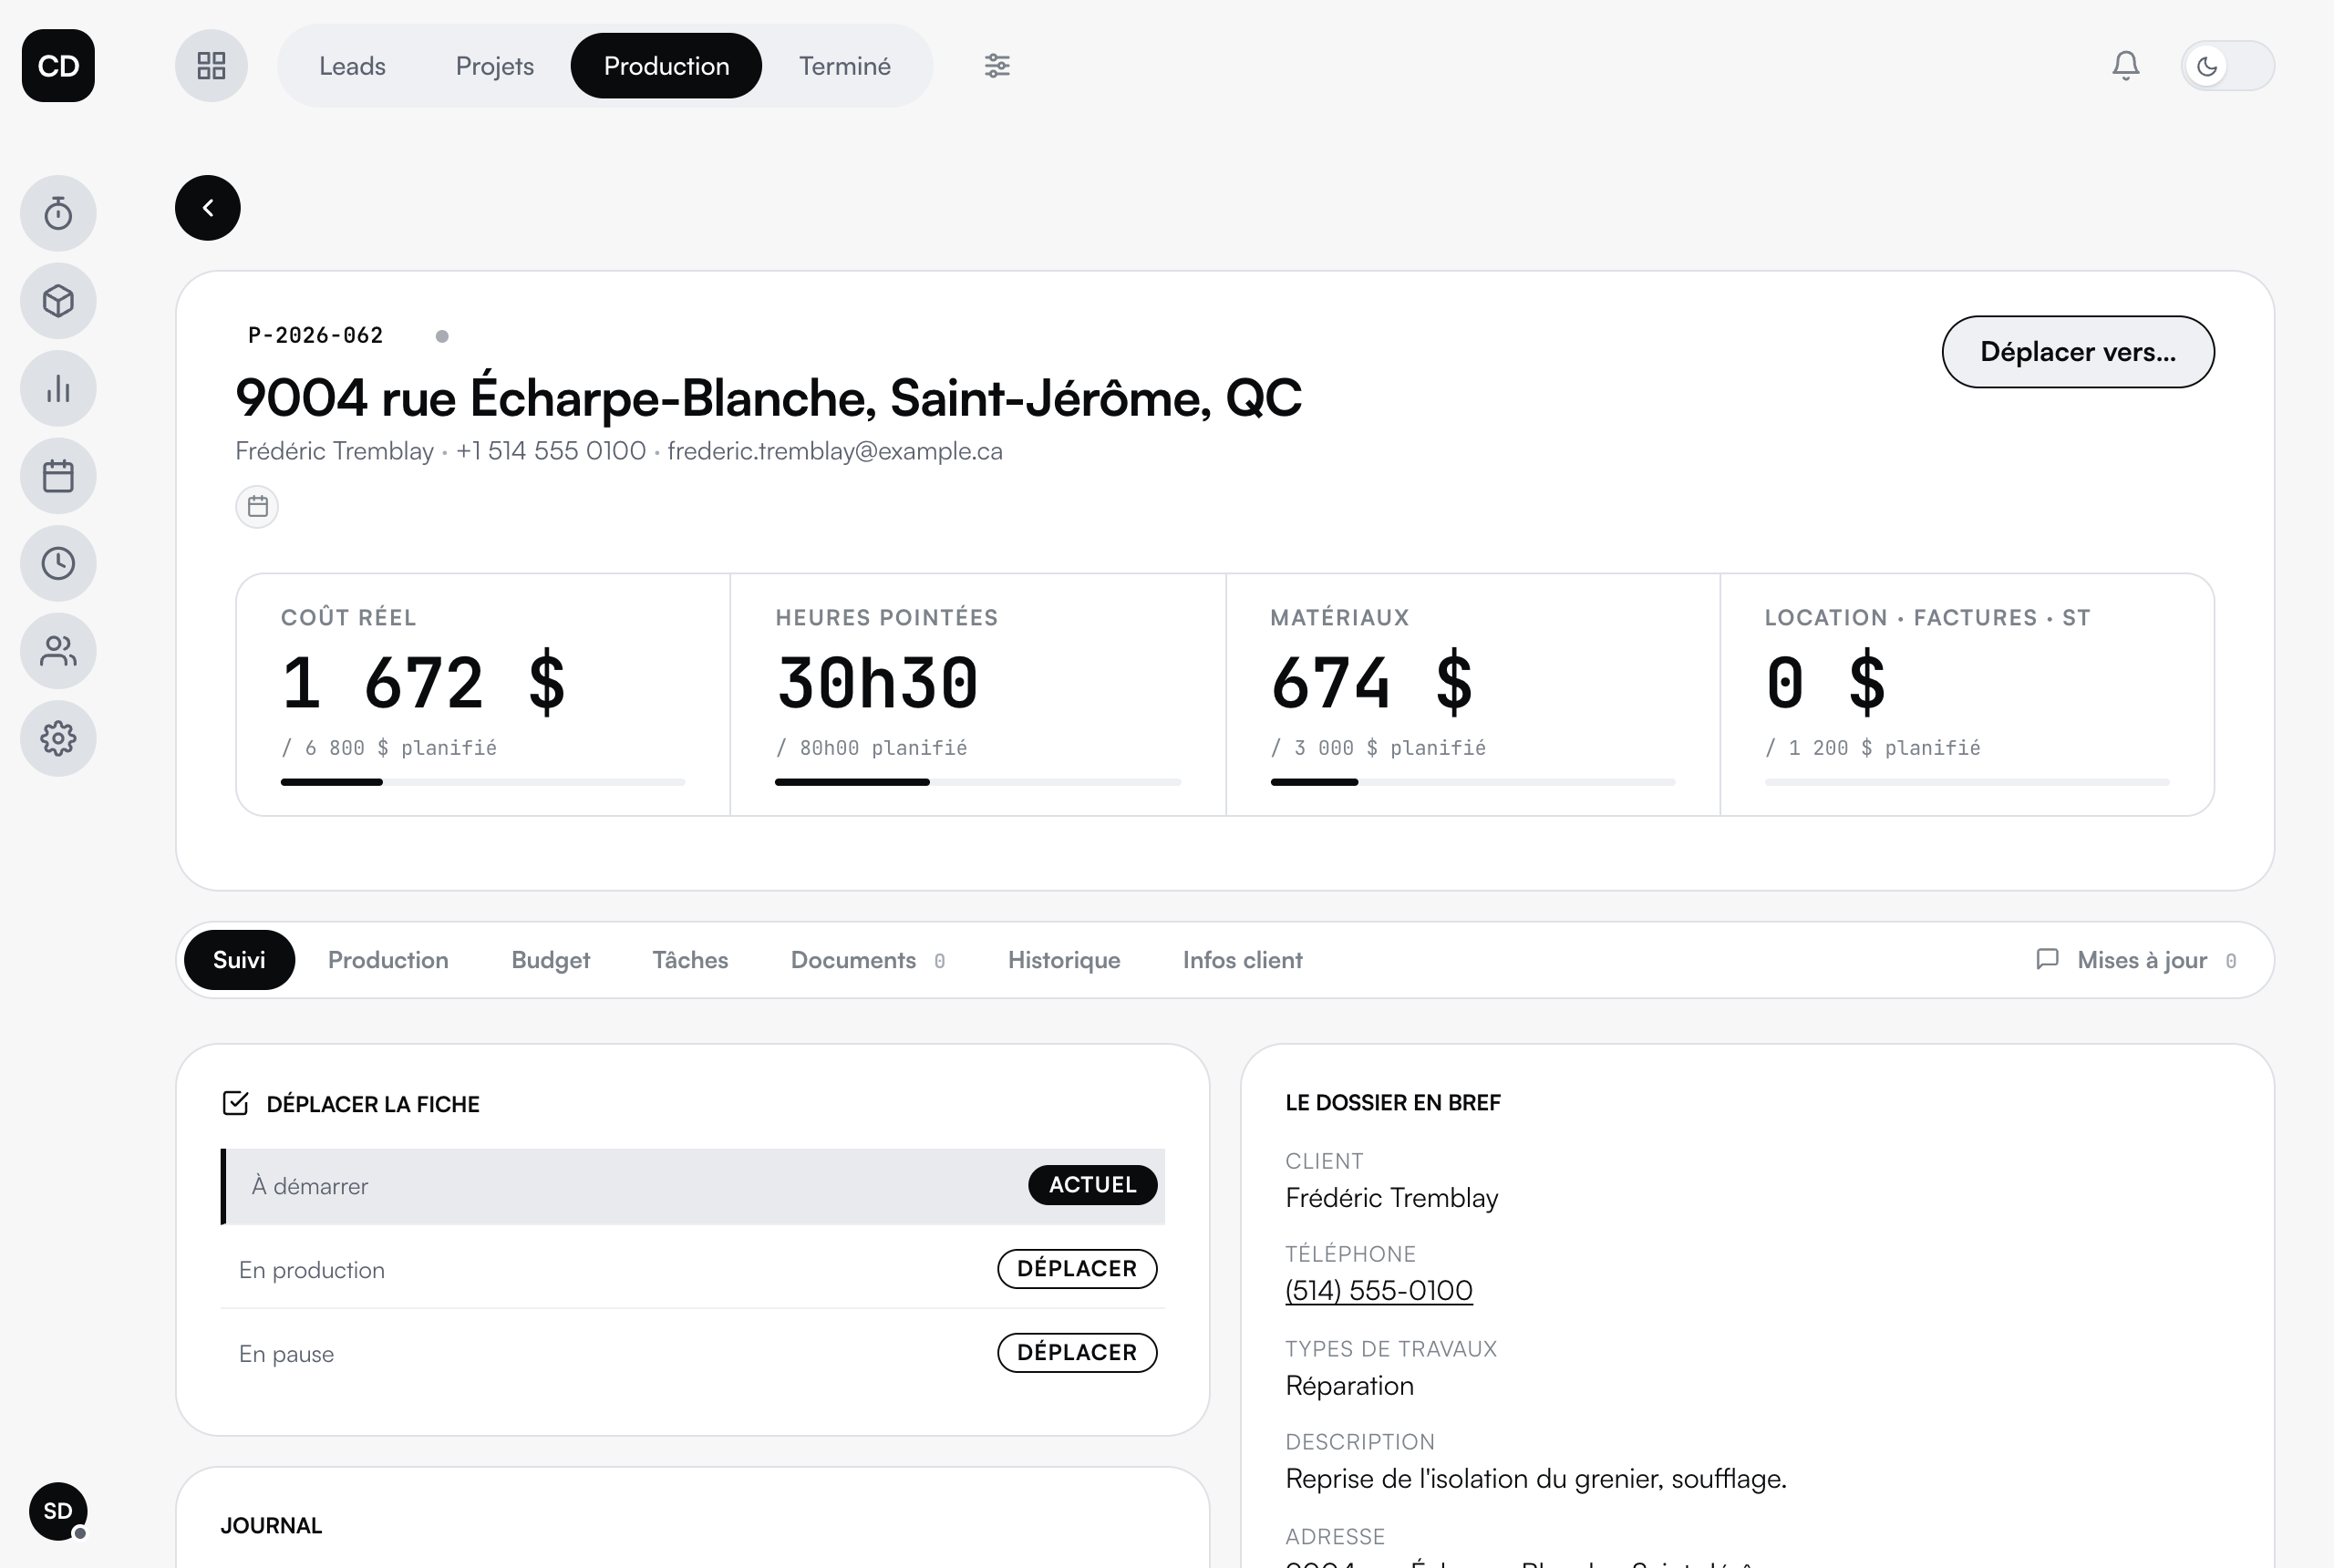Click the / 6 800 $ planifié label
2334x1568 pixels.
click(x=389, y=748)
